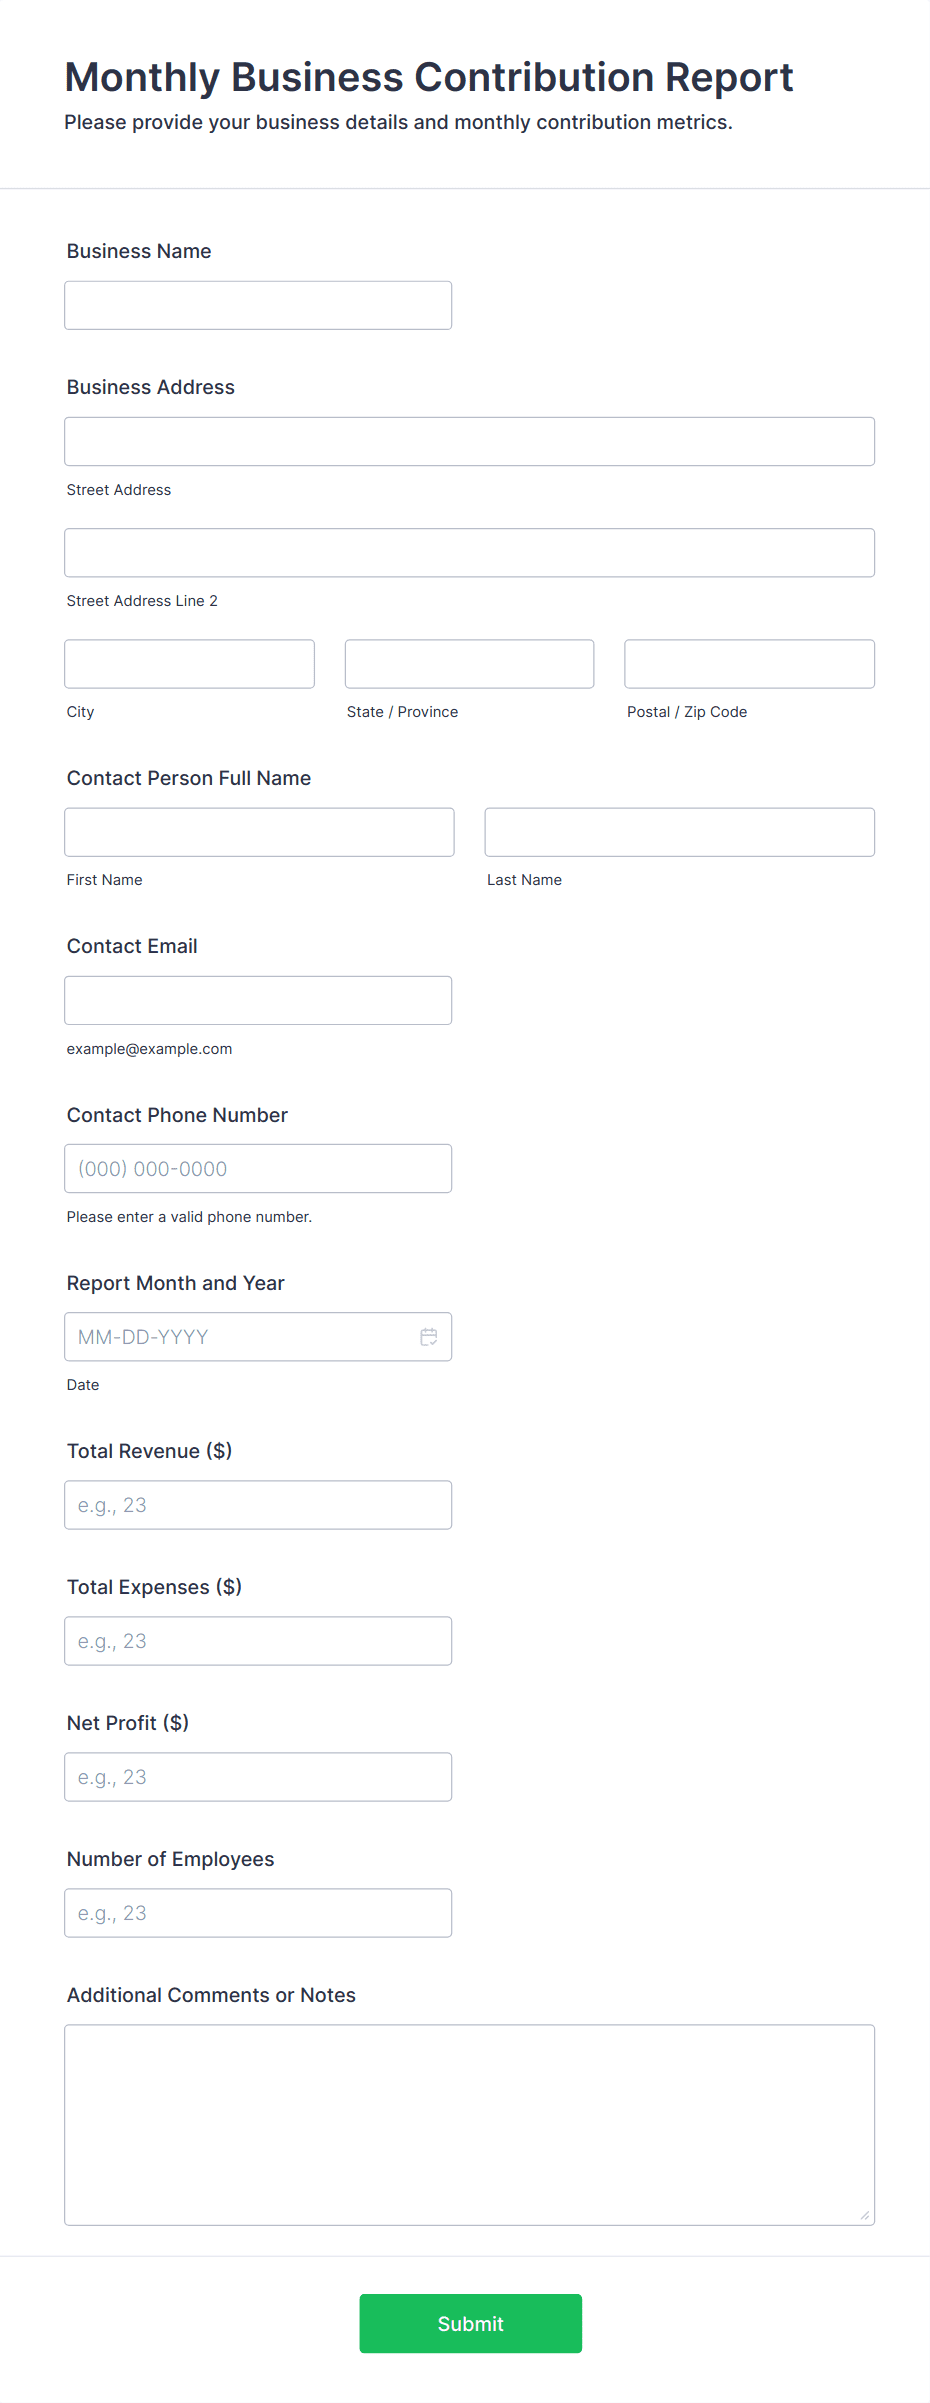This screenshot has height=2403, width=930.
Task: Select the Postal / Zip Code field
Action: (750, 664)
